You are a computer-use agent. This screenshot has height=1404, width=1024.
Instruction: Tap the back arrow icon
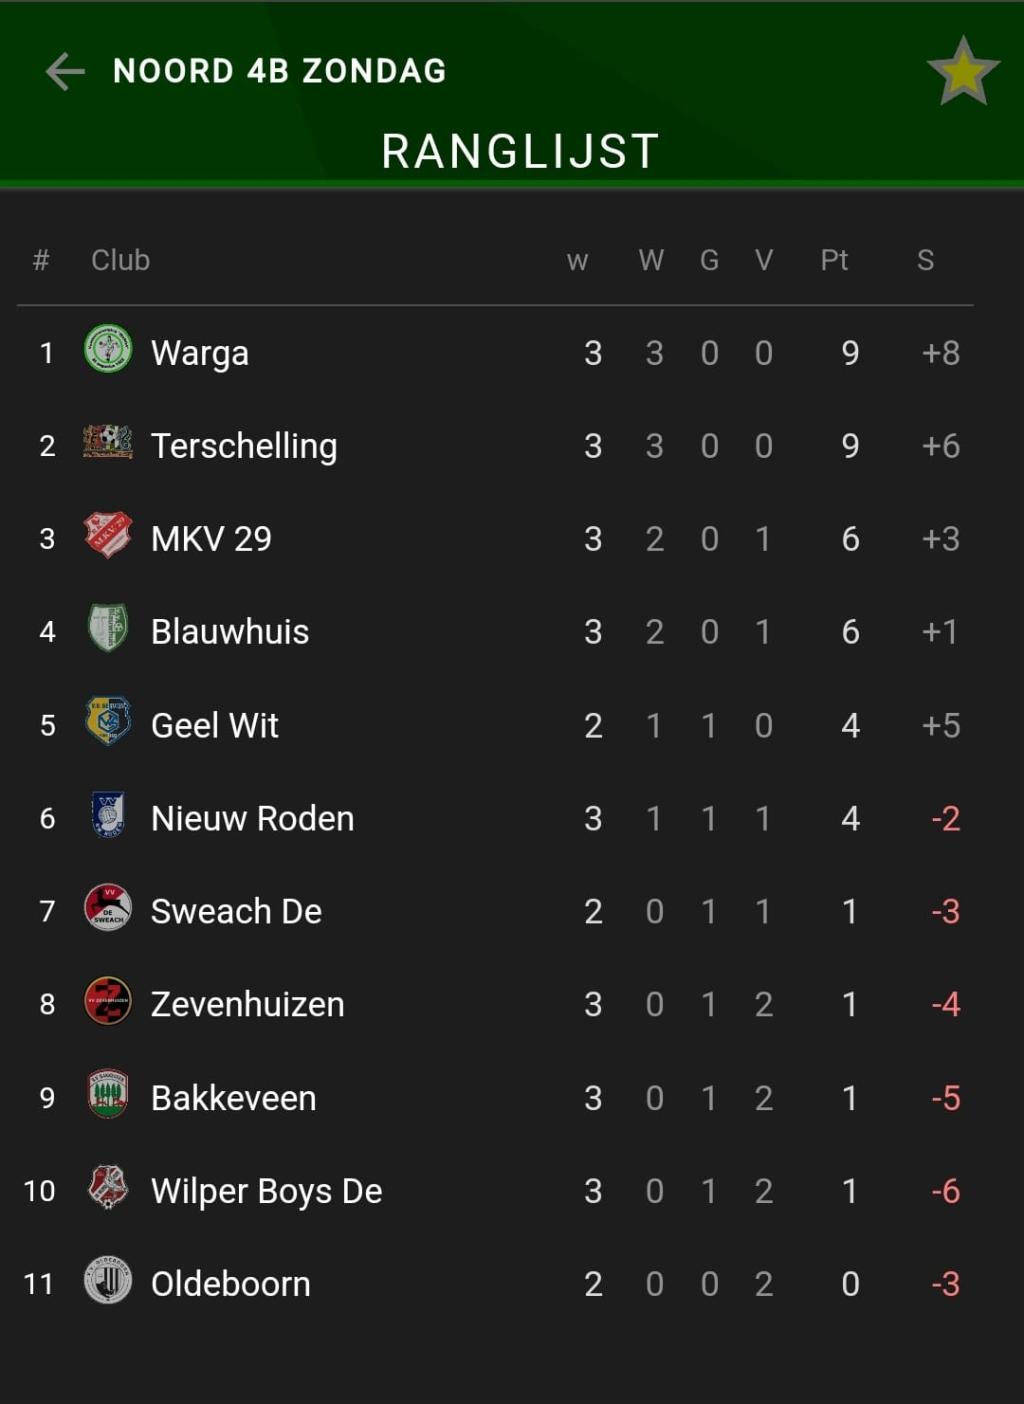click(65, 72)
